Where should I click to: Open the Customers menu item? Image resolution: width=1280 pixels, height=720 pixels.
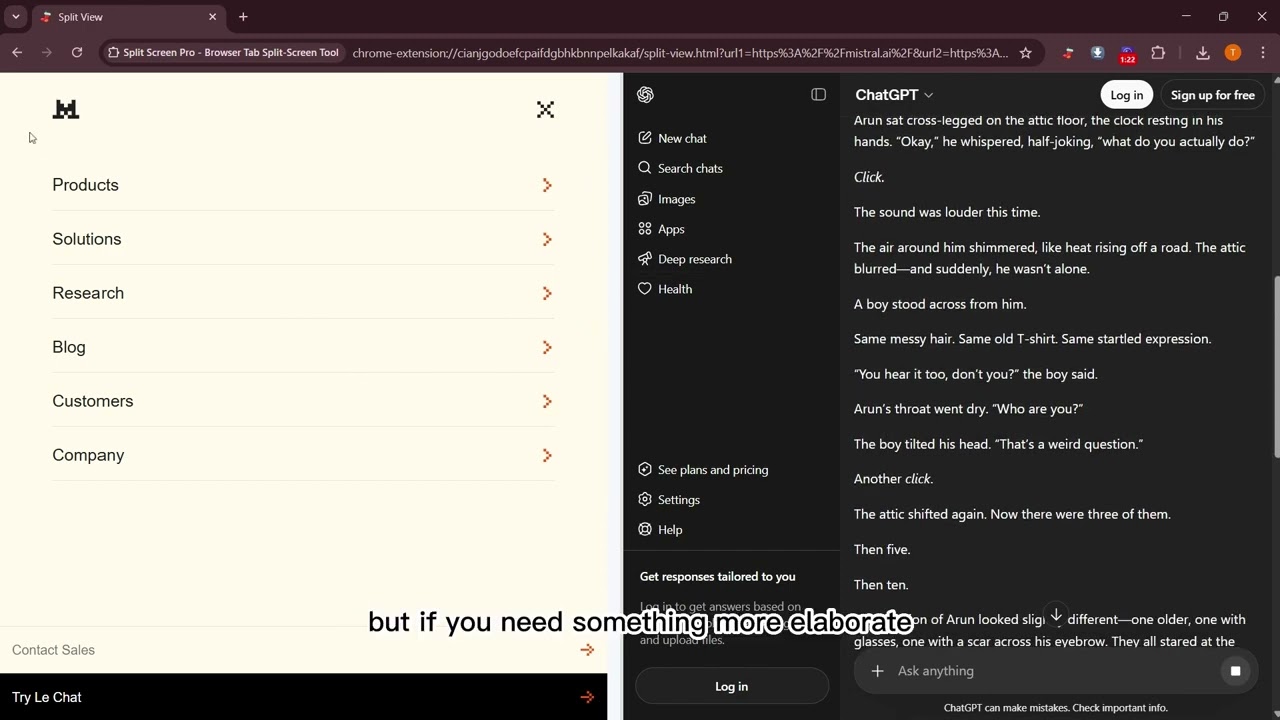click(303, 401)
